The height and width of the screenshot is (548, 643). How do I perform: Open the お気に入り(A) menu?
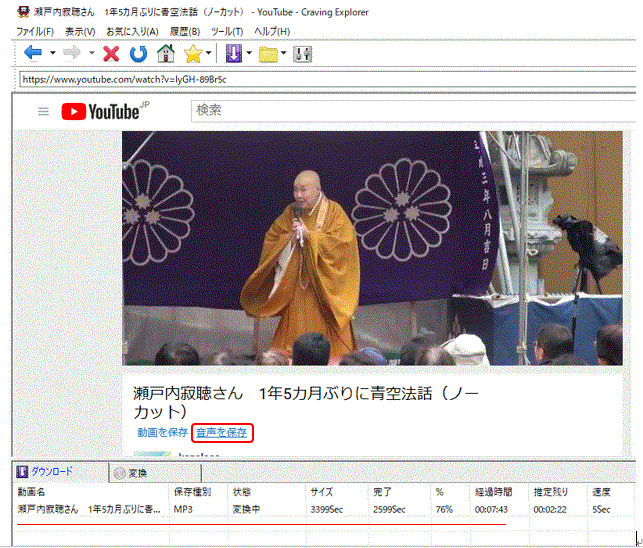[x=132, y=32]
